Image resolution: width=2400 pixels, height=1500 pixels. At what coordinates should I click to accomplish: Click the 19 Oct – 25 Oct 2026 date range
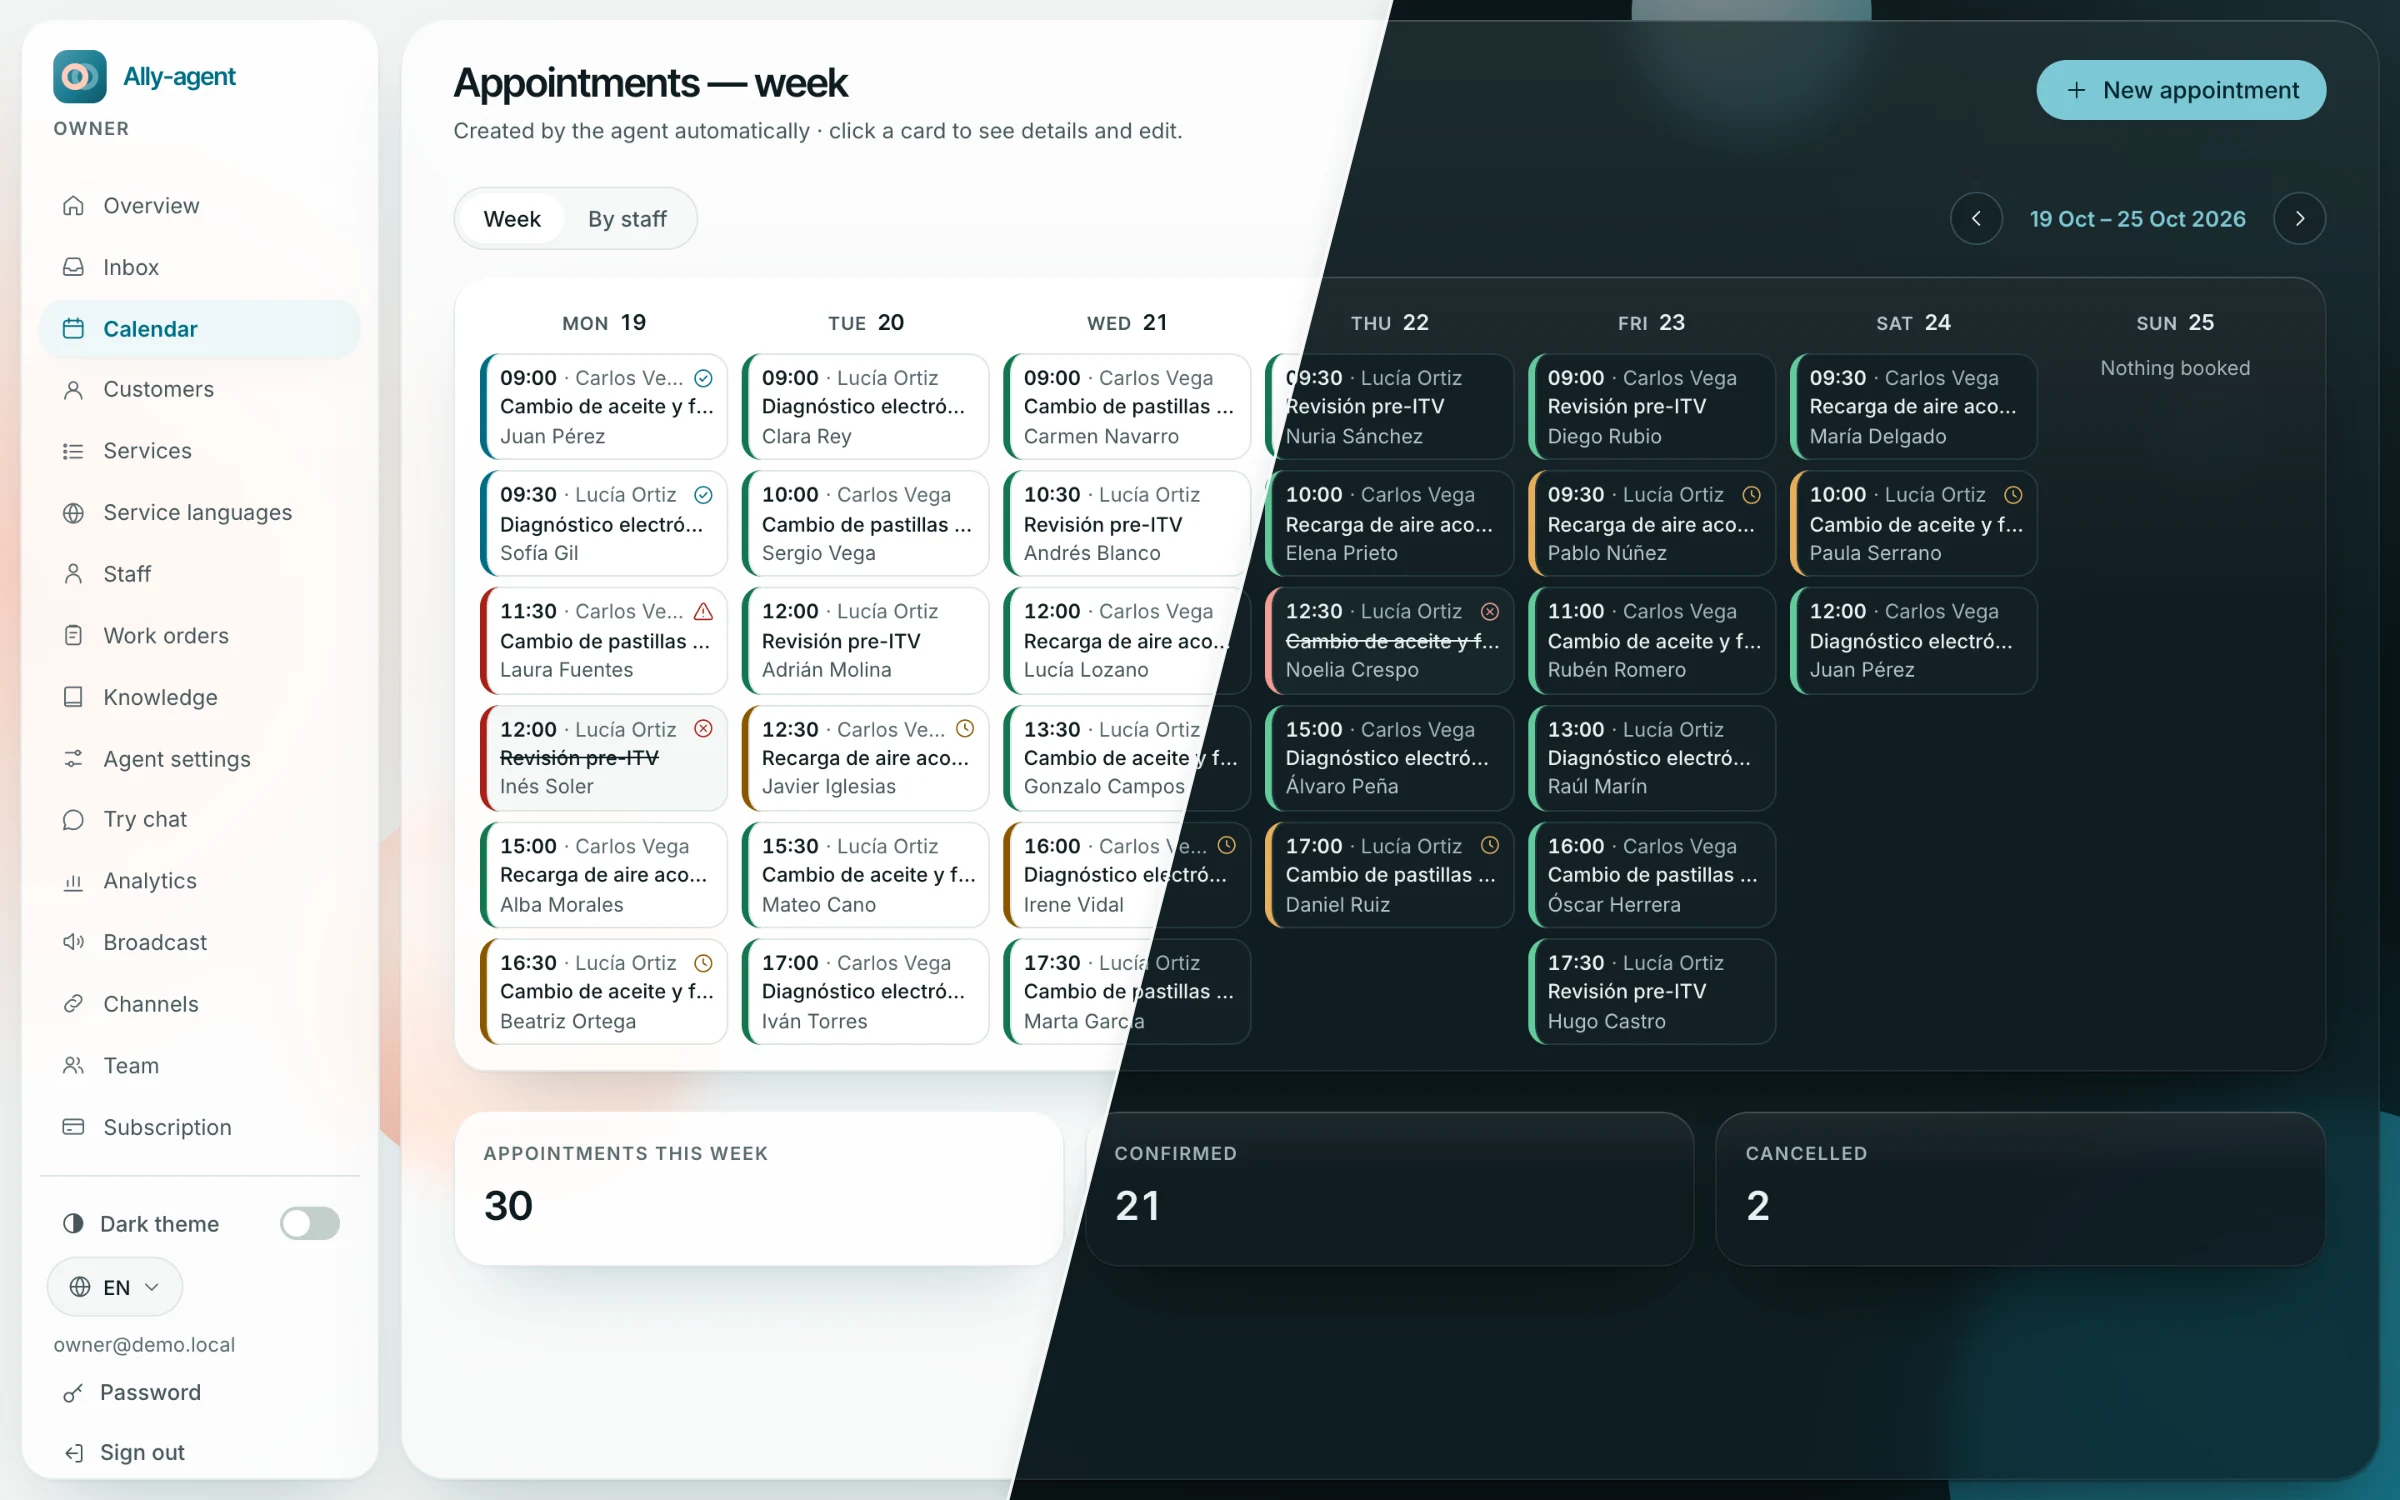tap(2138, 219)
